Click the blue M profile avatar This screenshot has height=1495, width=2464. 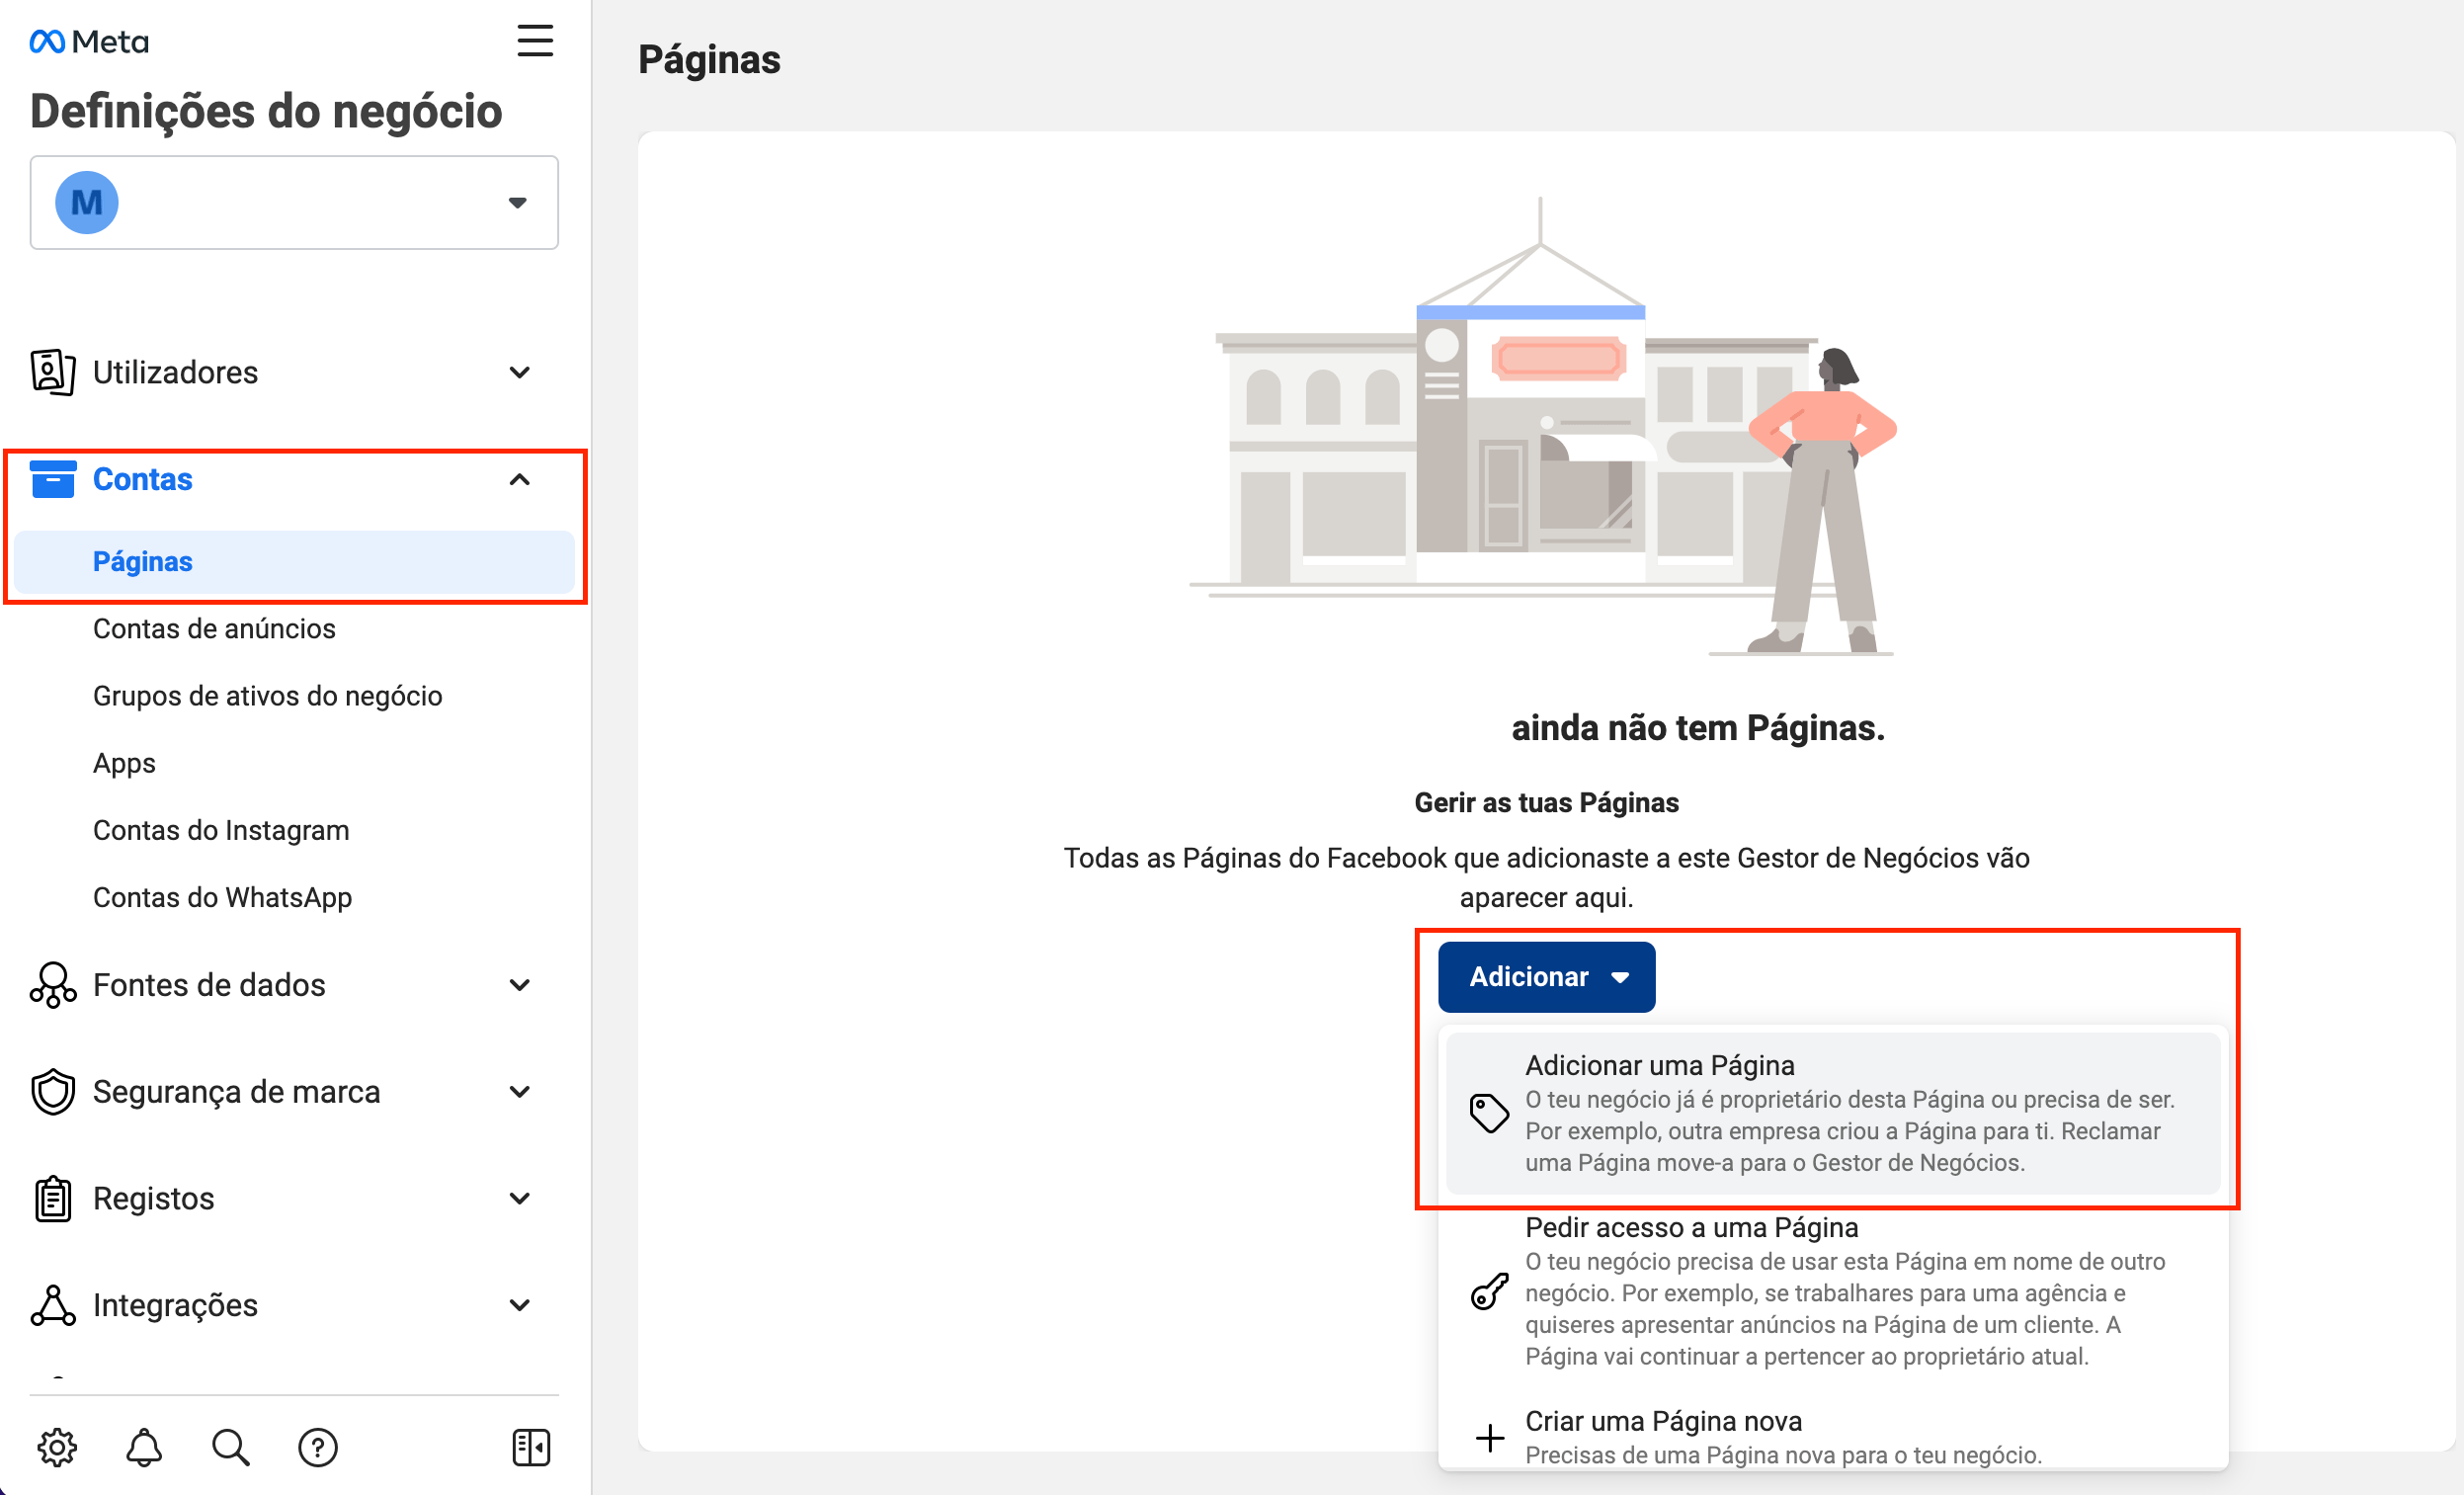pos(86,202)
